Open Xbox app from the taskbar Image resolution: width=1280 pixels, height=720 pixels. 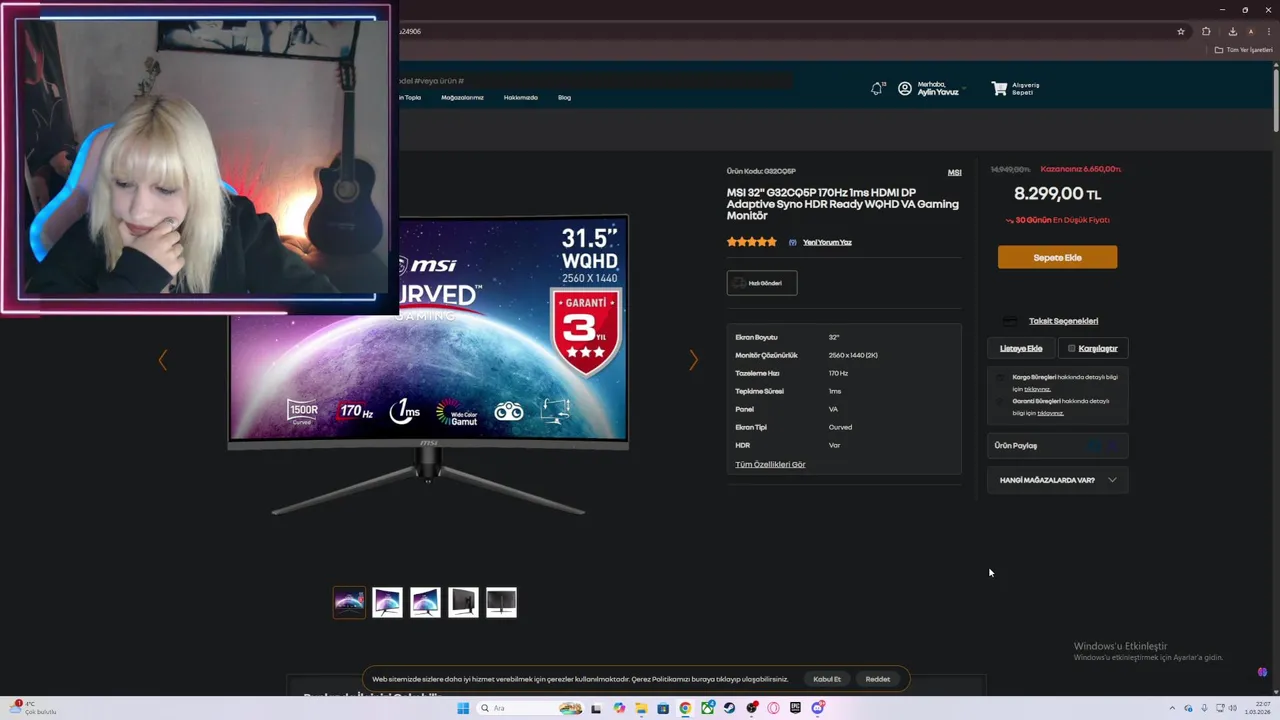coord(707,708)
